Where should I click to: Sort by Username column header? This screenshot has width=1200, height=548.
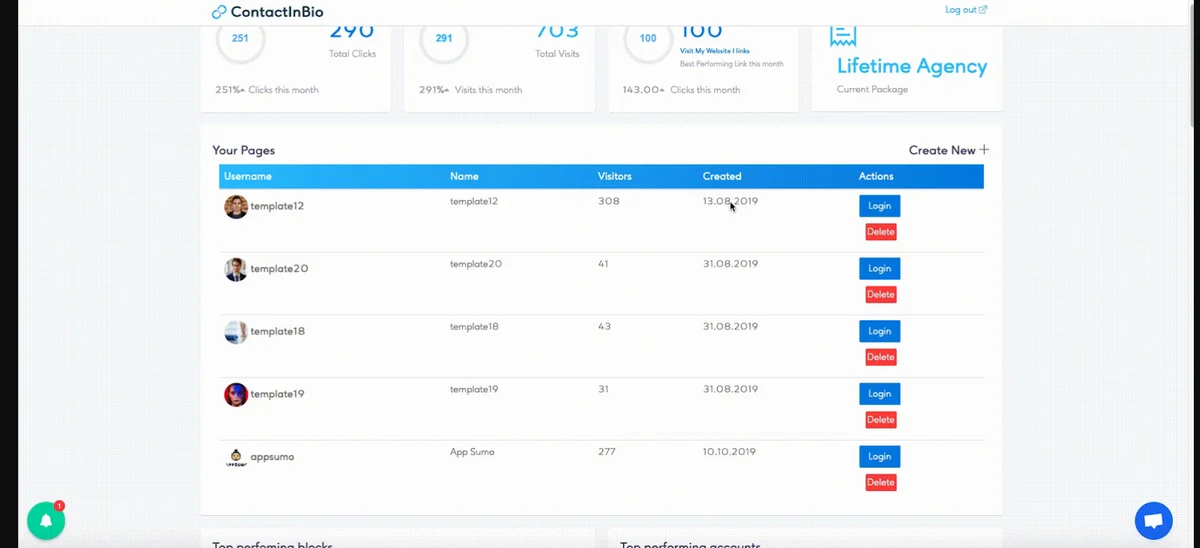pos(248,176)
